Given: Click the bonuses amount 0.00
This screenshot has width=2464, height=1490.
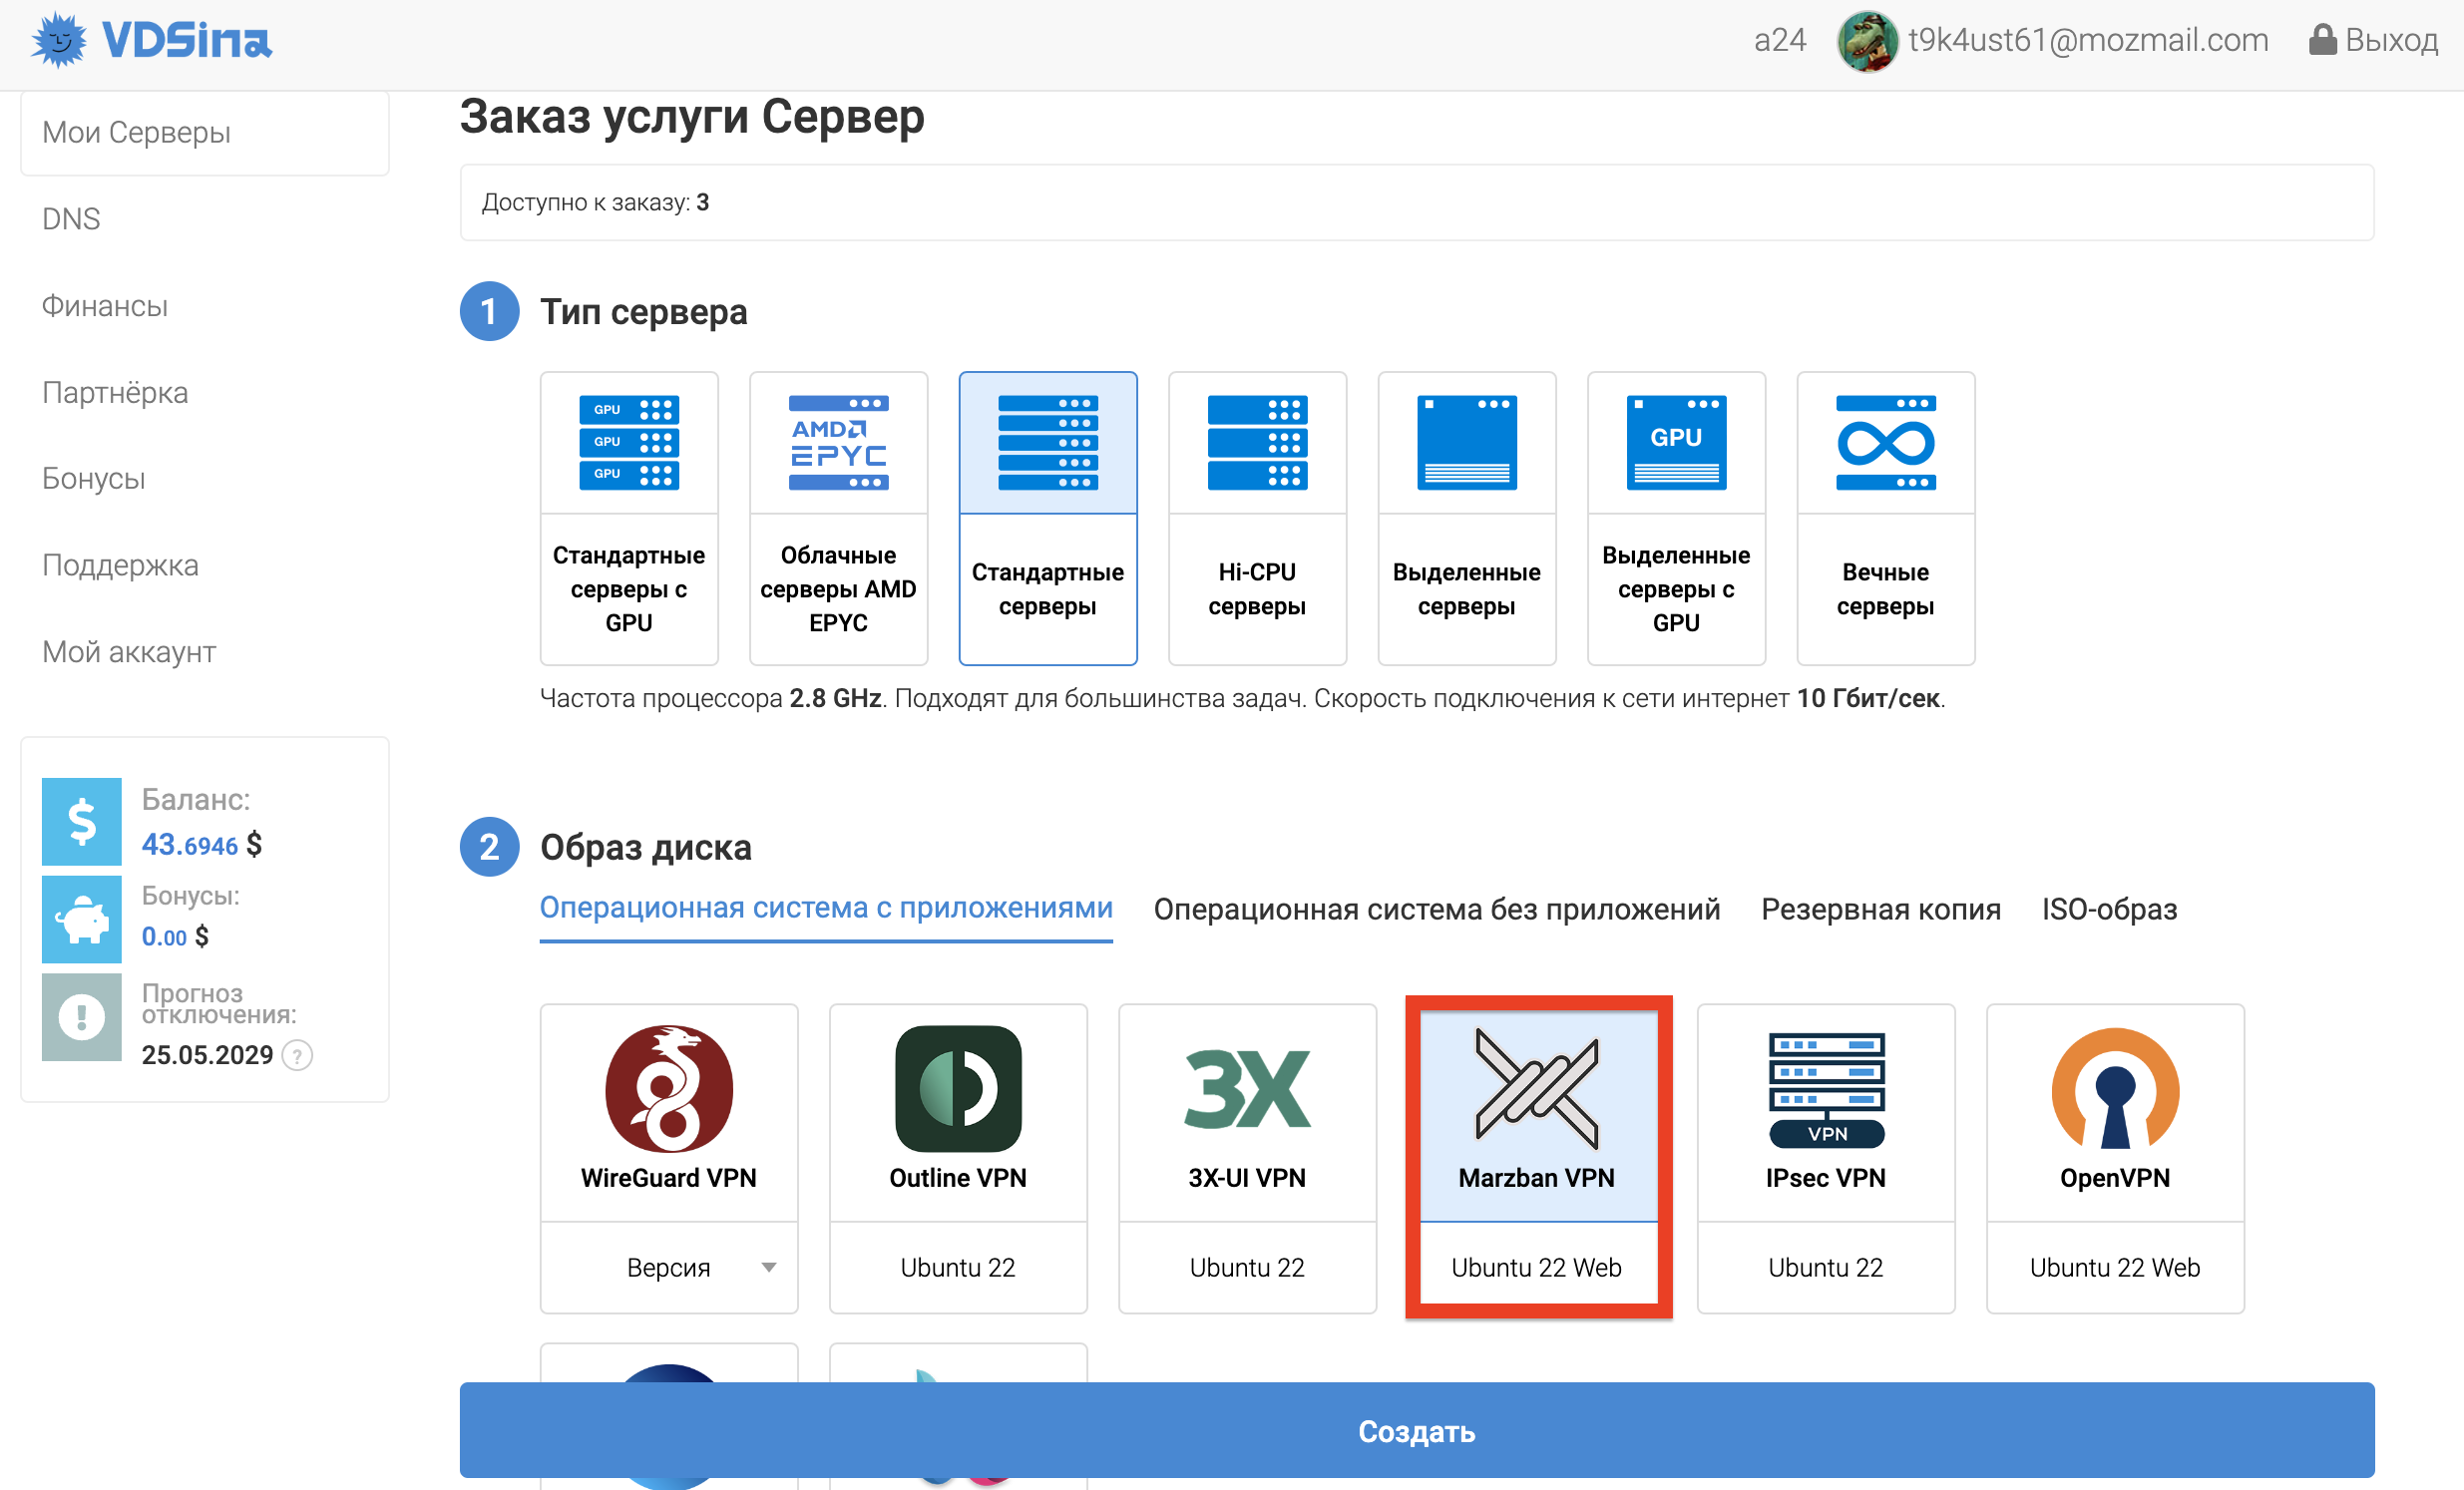Looking at the screenshot, I should [164, 937].
